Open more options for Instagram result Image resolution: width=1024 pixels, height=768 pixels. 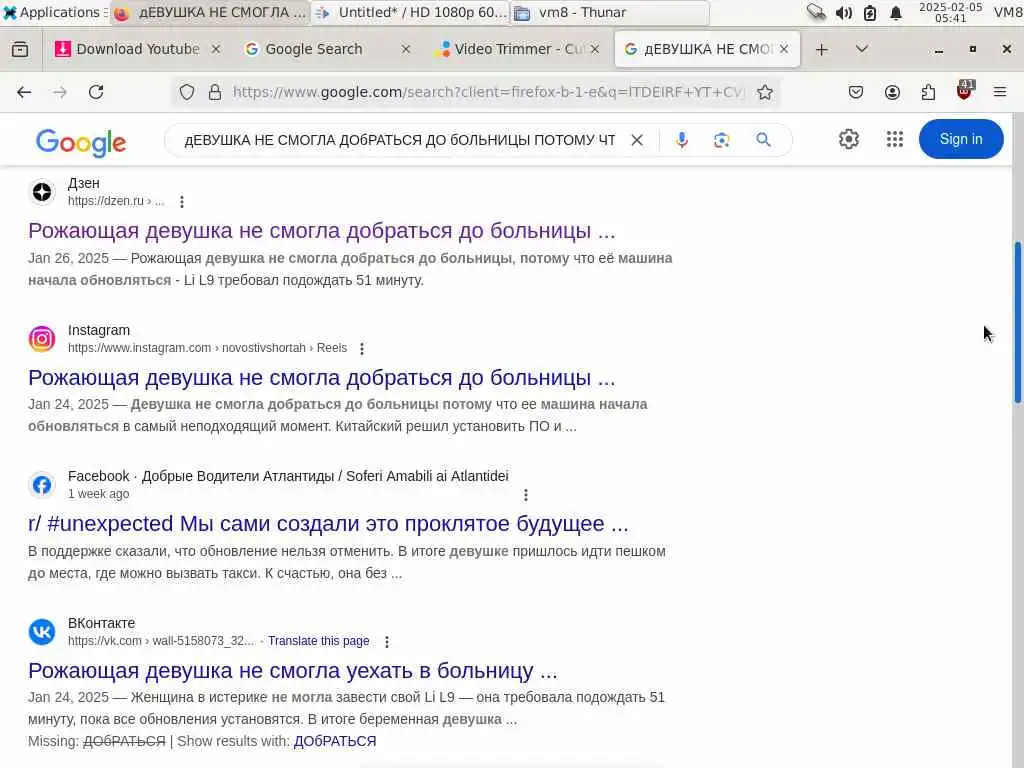(x=362, y=349)
